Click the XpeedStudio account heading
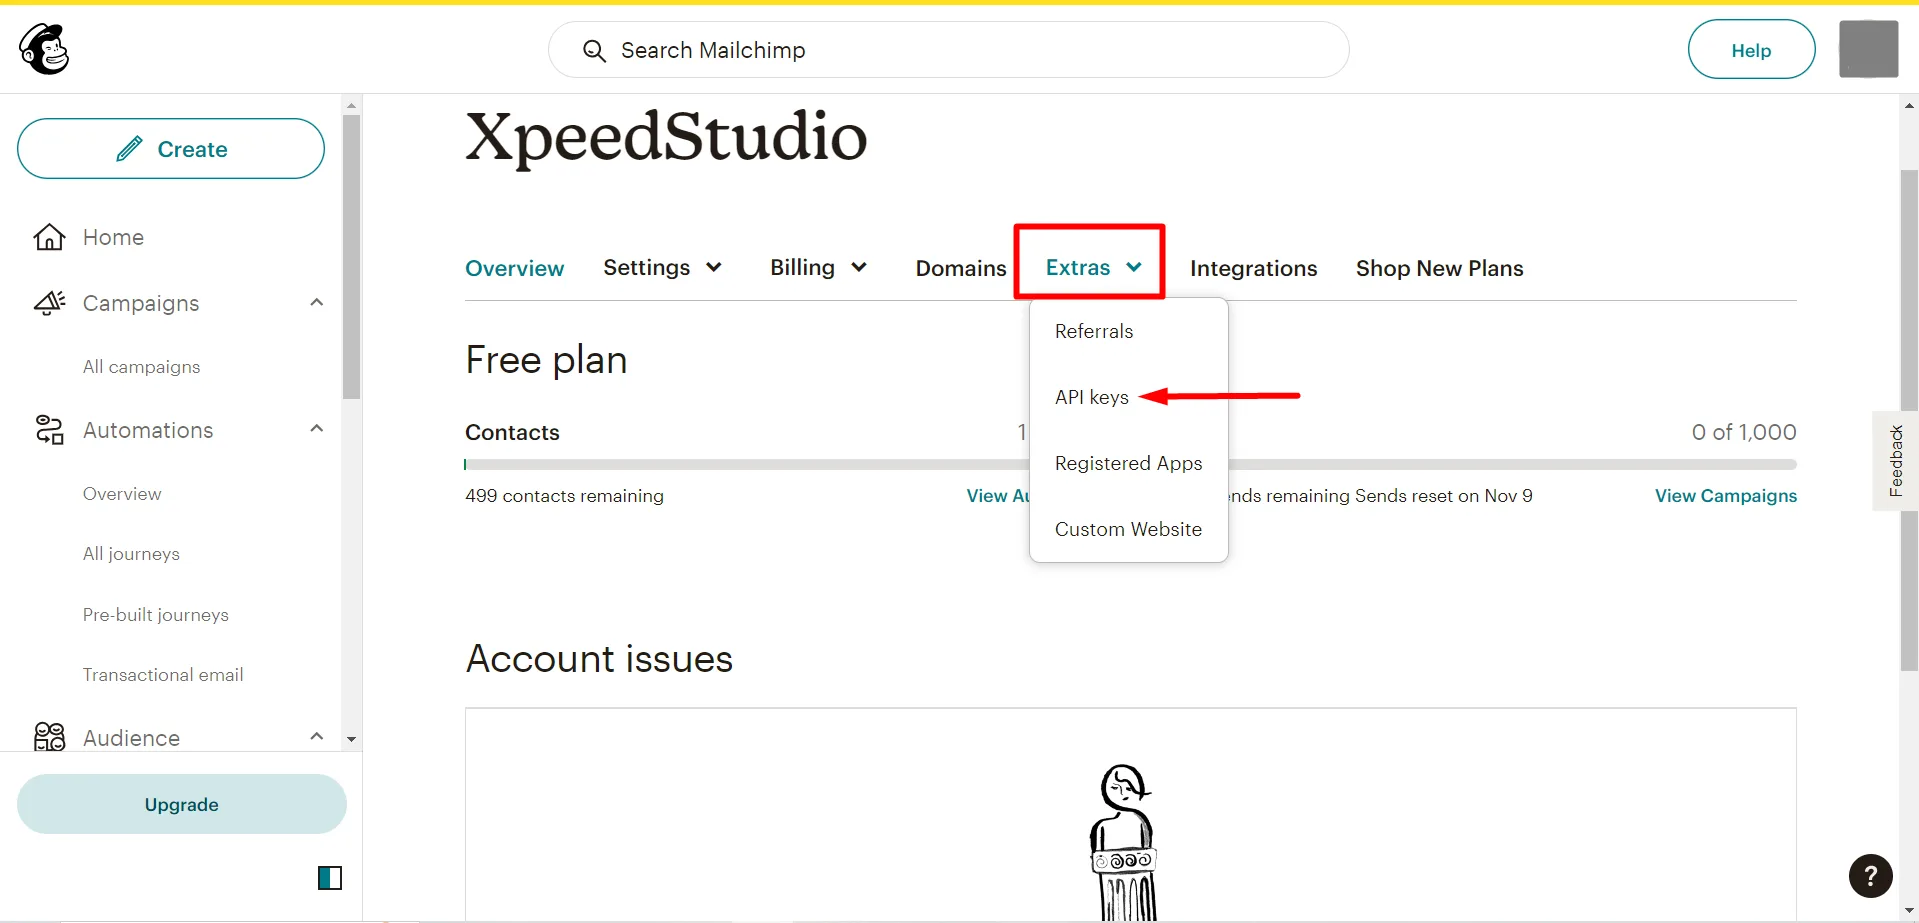 pos(666,137)
